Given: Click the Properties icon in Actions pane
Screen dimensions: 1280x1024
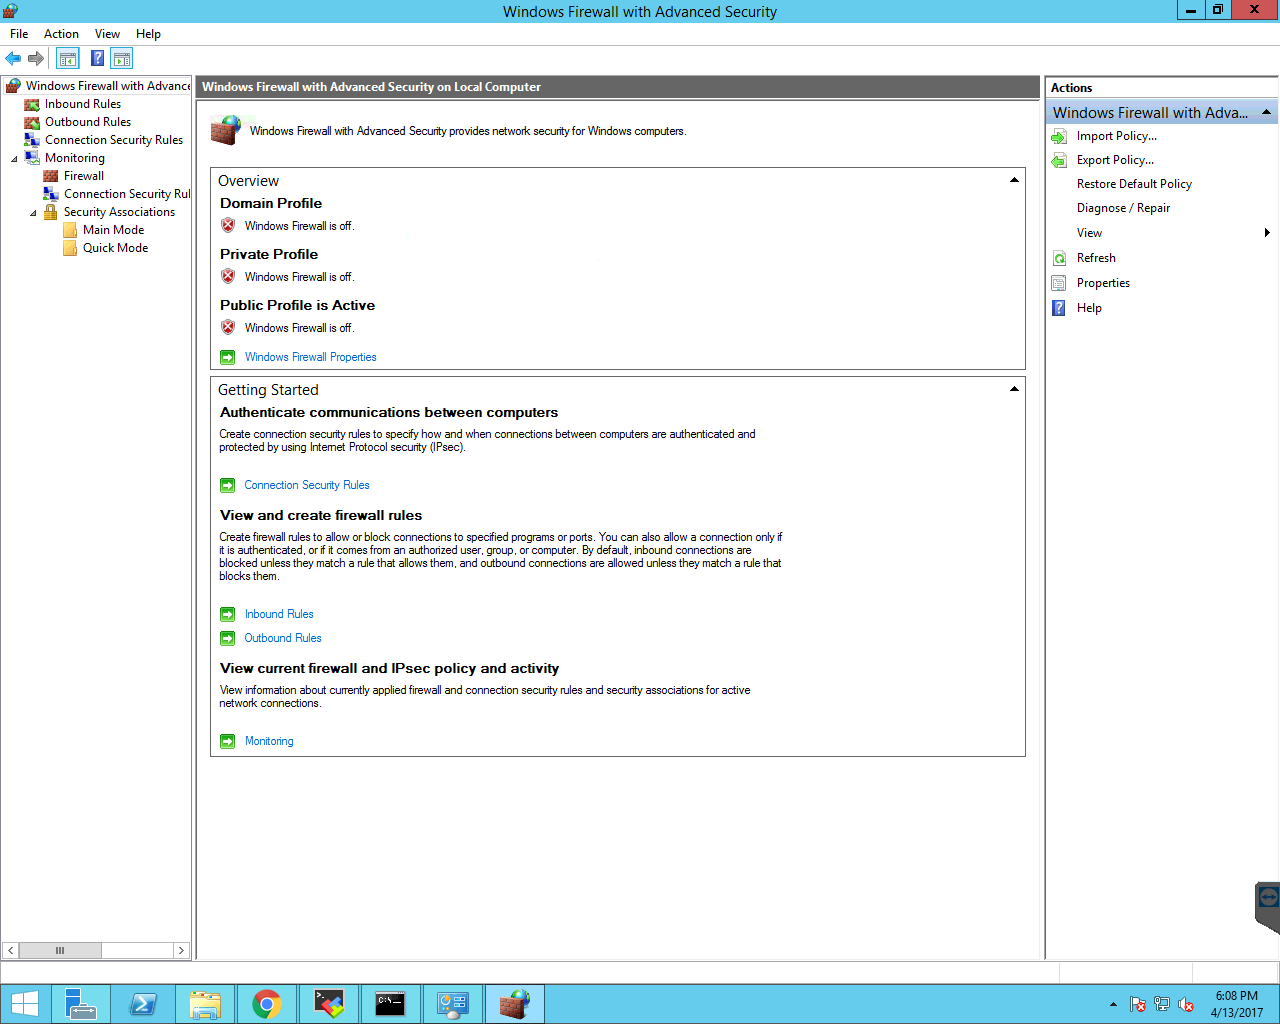Looking at the screenshot, I should pos(1059,283).
